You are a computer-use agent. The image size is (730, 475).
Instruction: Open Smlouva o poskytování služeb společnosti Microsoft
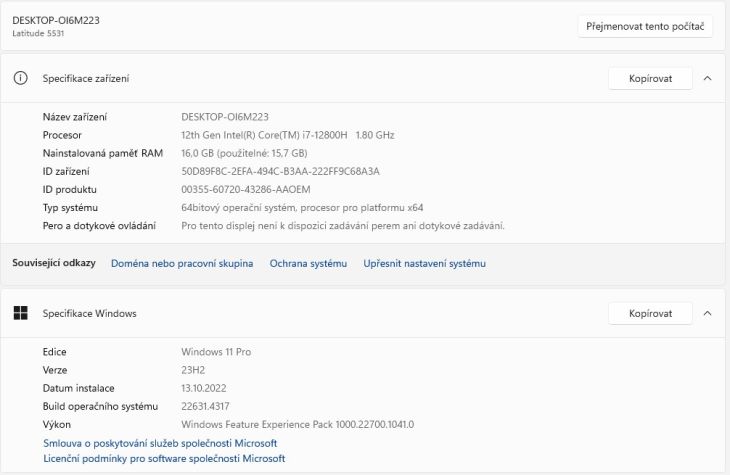pos(160,443)
